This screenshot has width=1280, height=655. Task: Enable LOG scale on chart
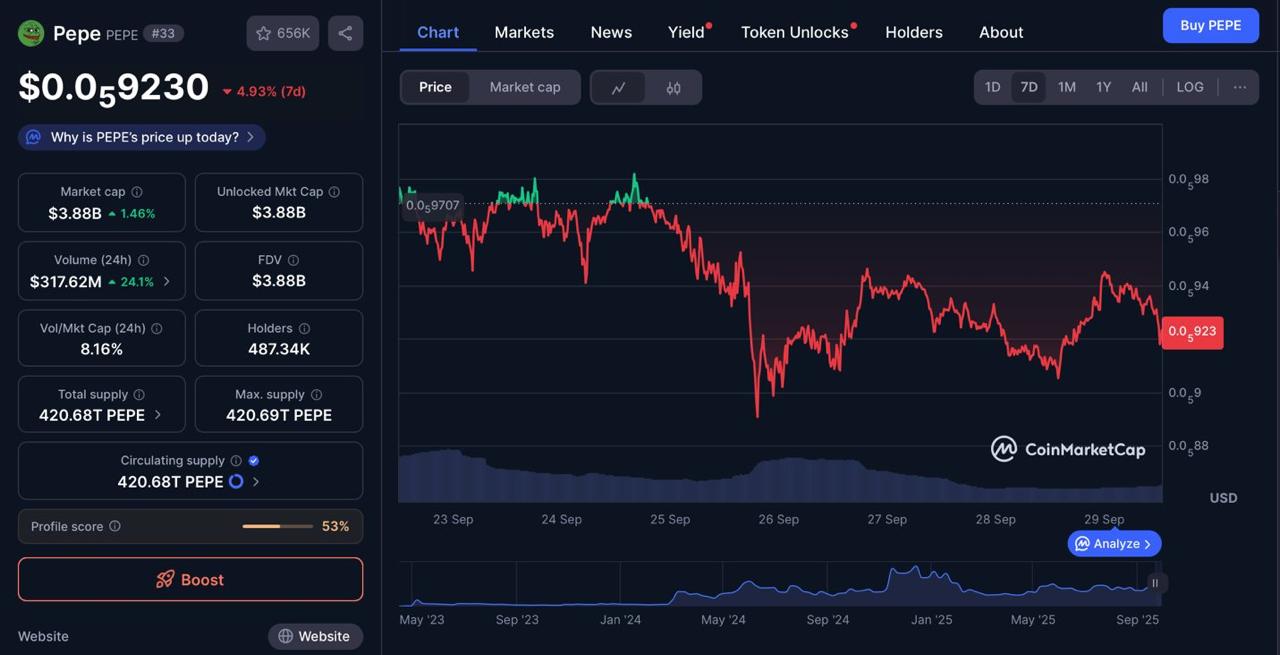point(1189,87)
